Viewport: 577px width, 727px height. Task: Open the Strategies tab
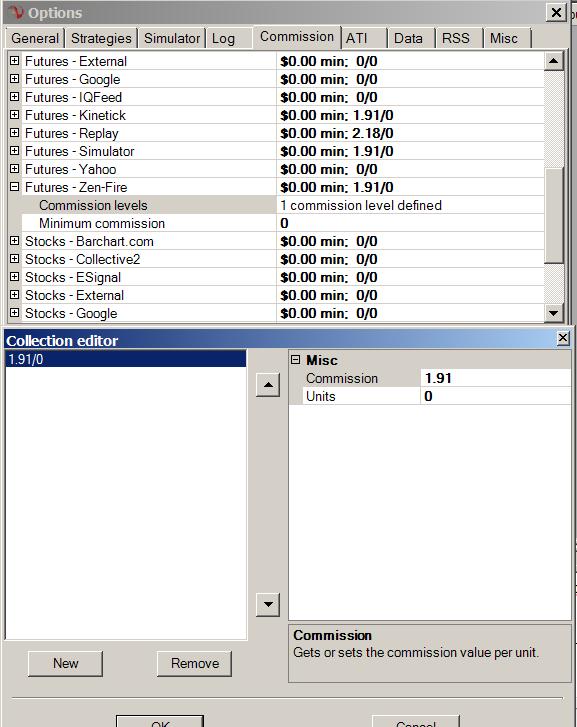point(101,38)
